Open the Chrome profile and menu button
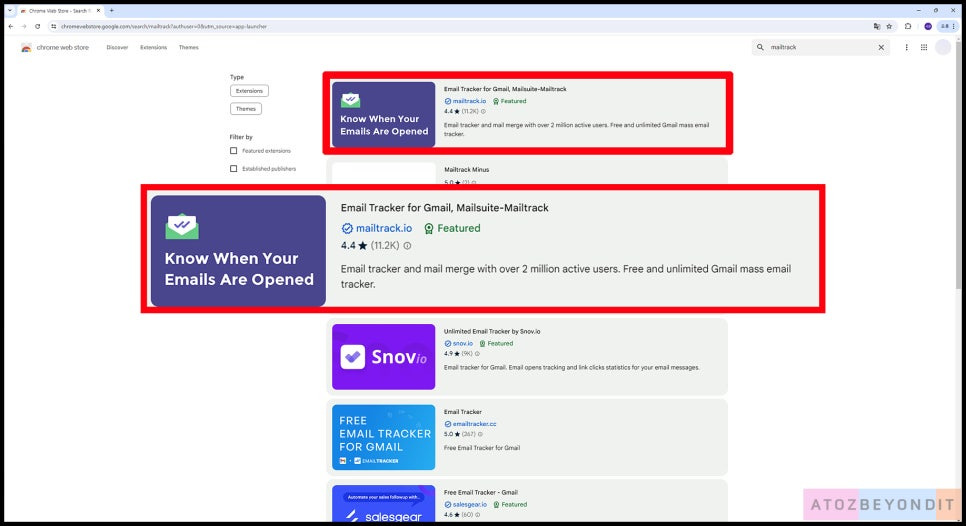This screenshot has height=526, width=966. pyautogui.click(x=947, y=26)
